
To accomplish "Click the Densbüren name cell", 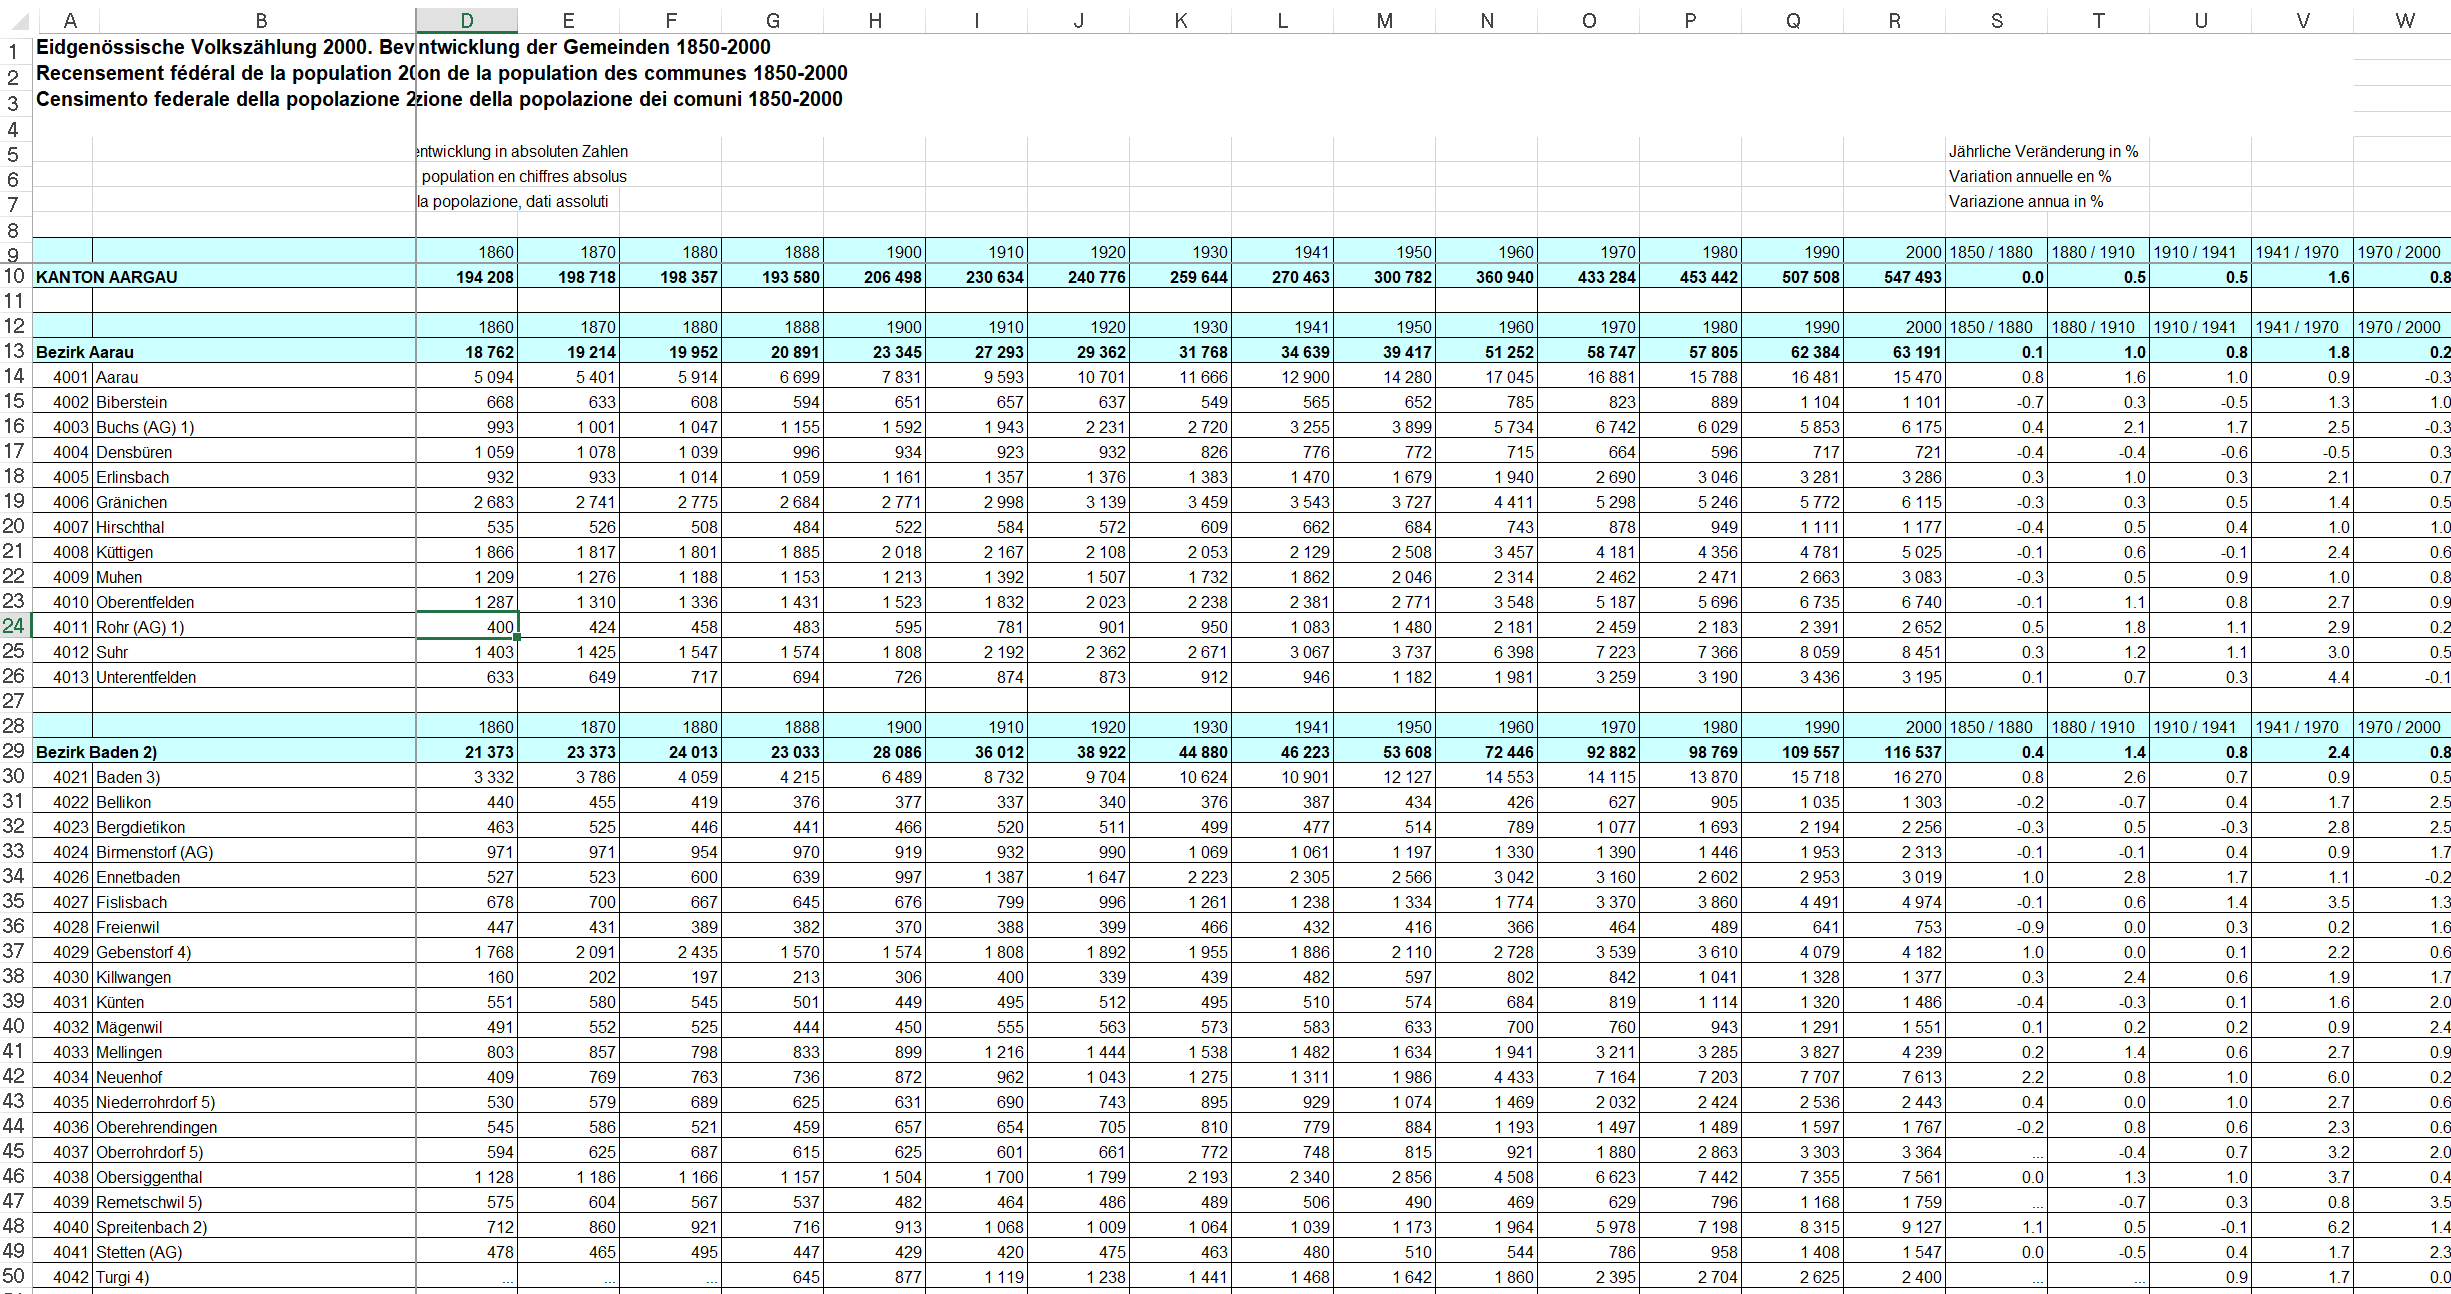I will point(254,452).
